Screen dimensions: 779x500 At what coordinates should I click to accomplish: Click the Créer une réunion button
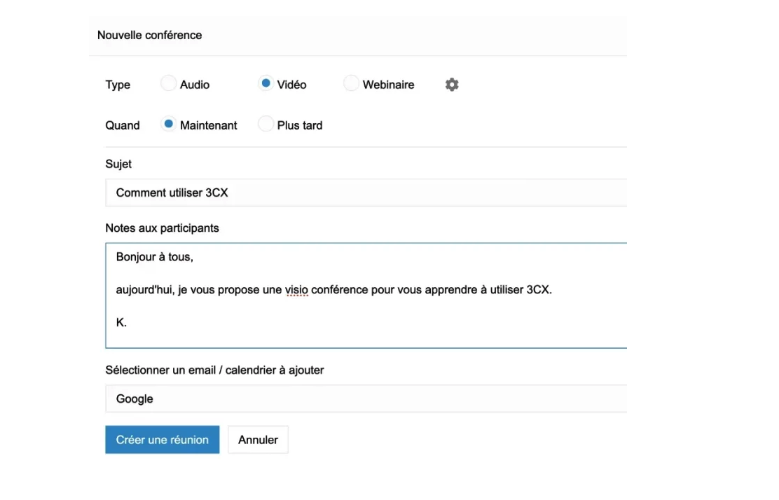click(x=162, y=440)
